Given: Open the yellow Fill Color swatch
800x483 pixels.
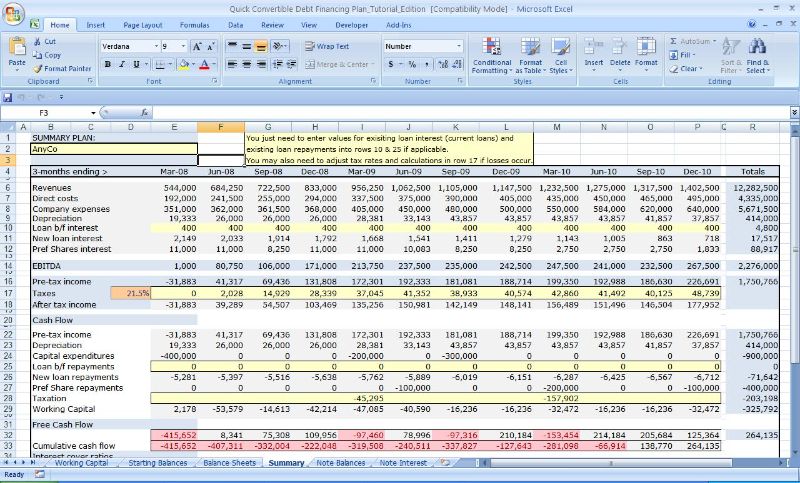Looking at the screenshot, I should [x=184, y=64].
